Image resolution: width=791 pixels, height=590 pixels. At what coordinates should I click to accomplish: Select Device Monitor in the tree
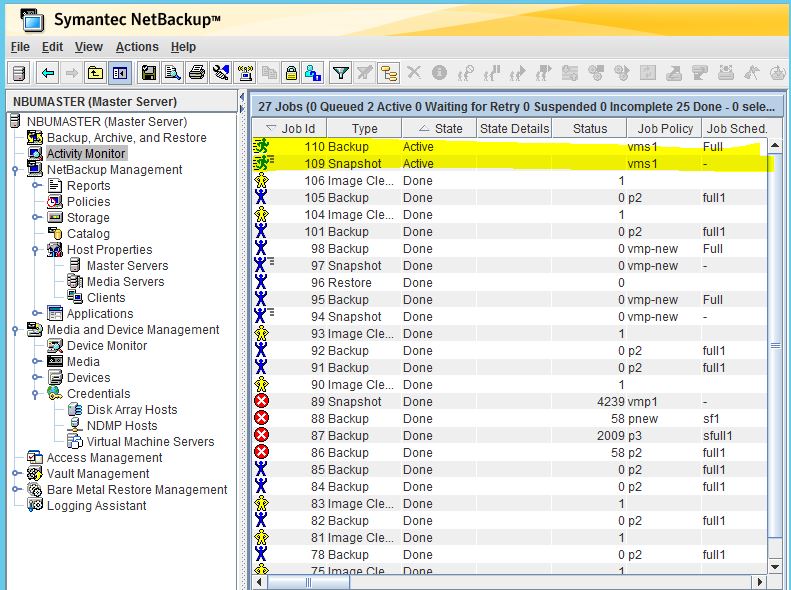coord(107,346)
